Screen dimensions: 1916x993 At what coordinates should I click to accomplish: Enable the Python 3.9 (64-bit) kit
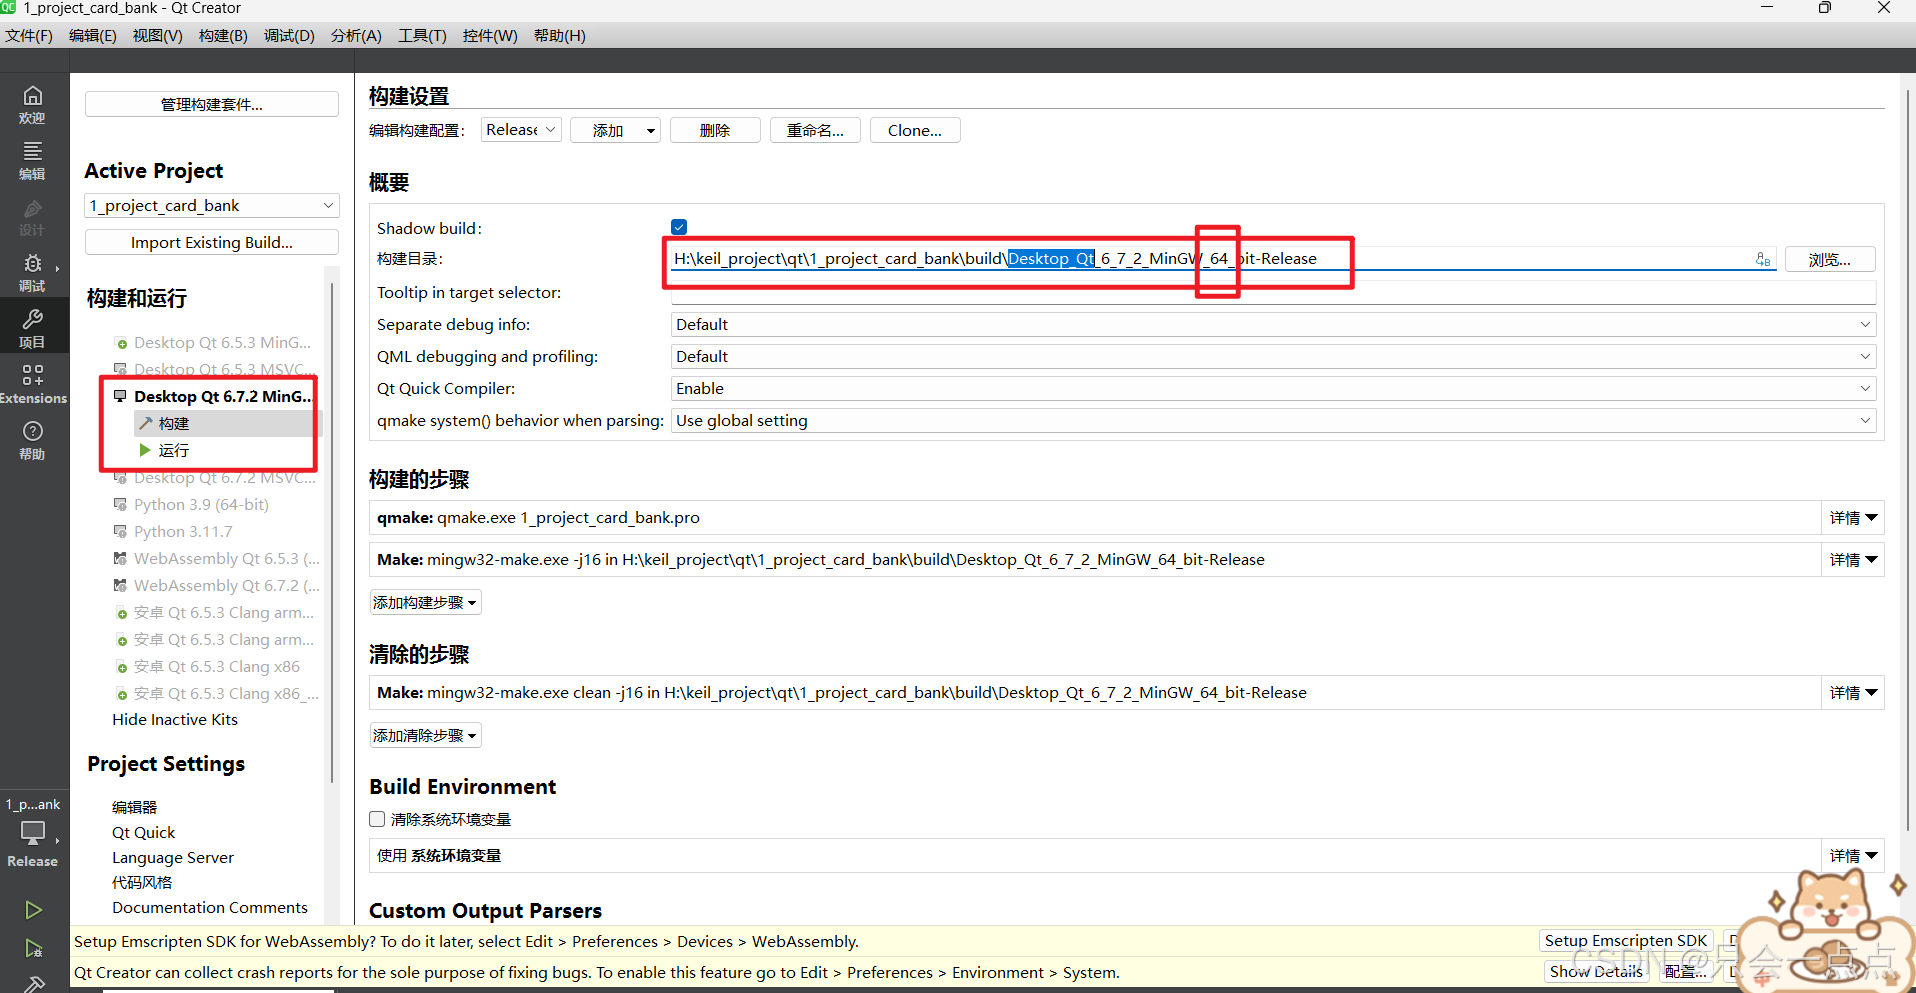pos(192,504)
